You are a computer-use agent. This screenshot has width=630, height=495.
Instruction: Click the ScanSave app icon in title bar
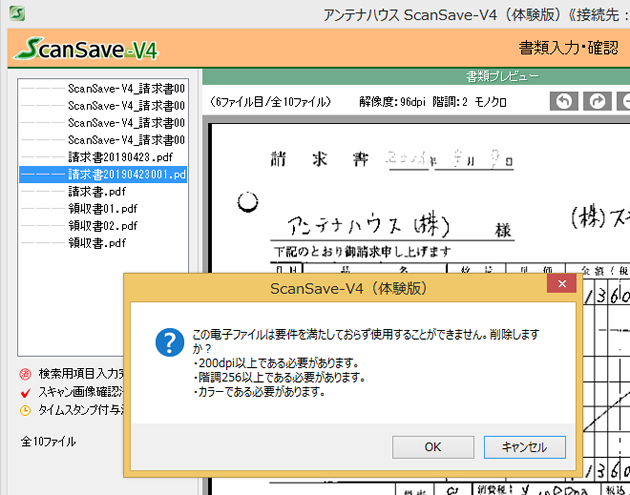pos(17,14)
